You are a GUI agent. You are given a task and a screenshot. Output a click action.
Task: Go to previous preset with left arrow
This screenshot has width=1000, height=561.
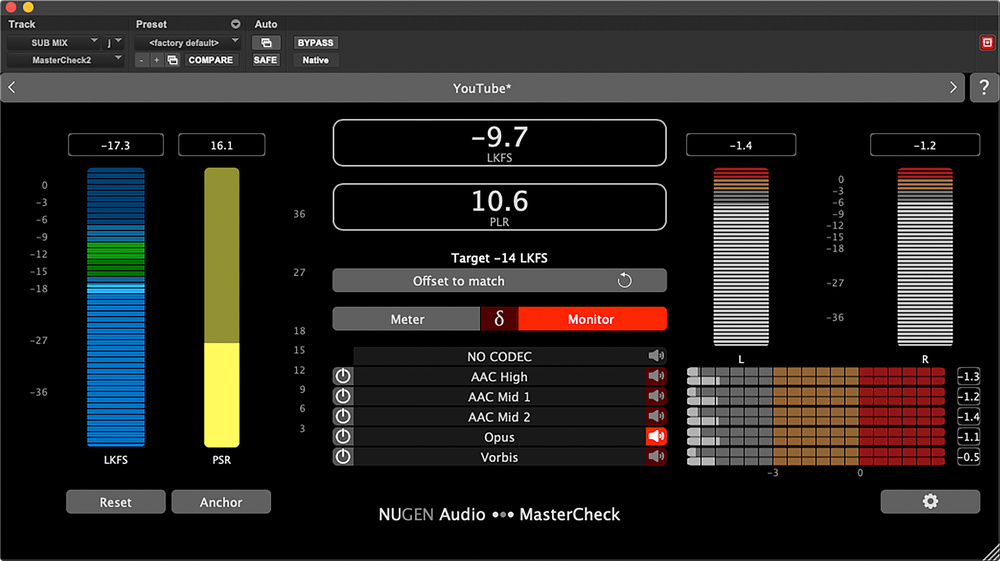pos(12,88)
